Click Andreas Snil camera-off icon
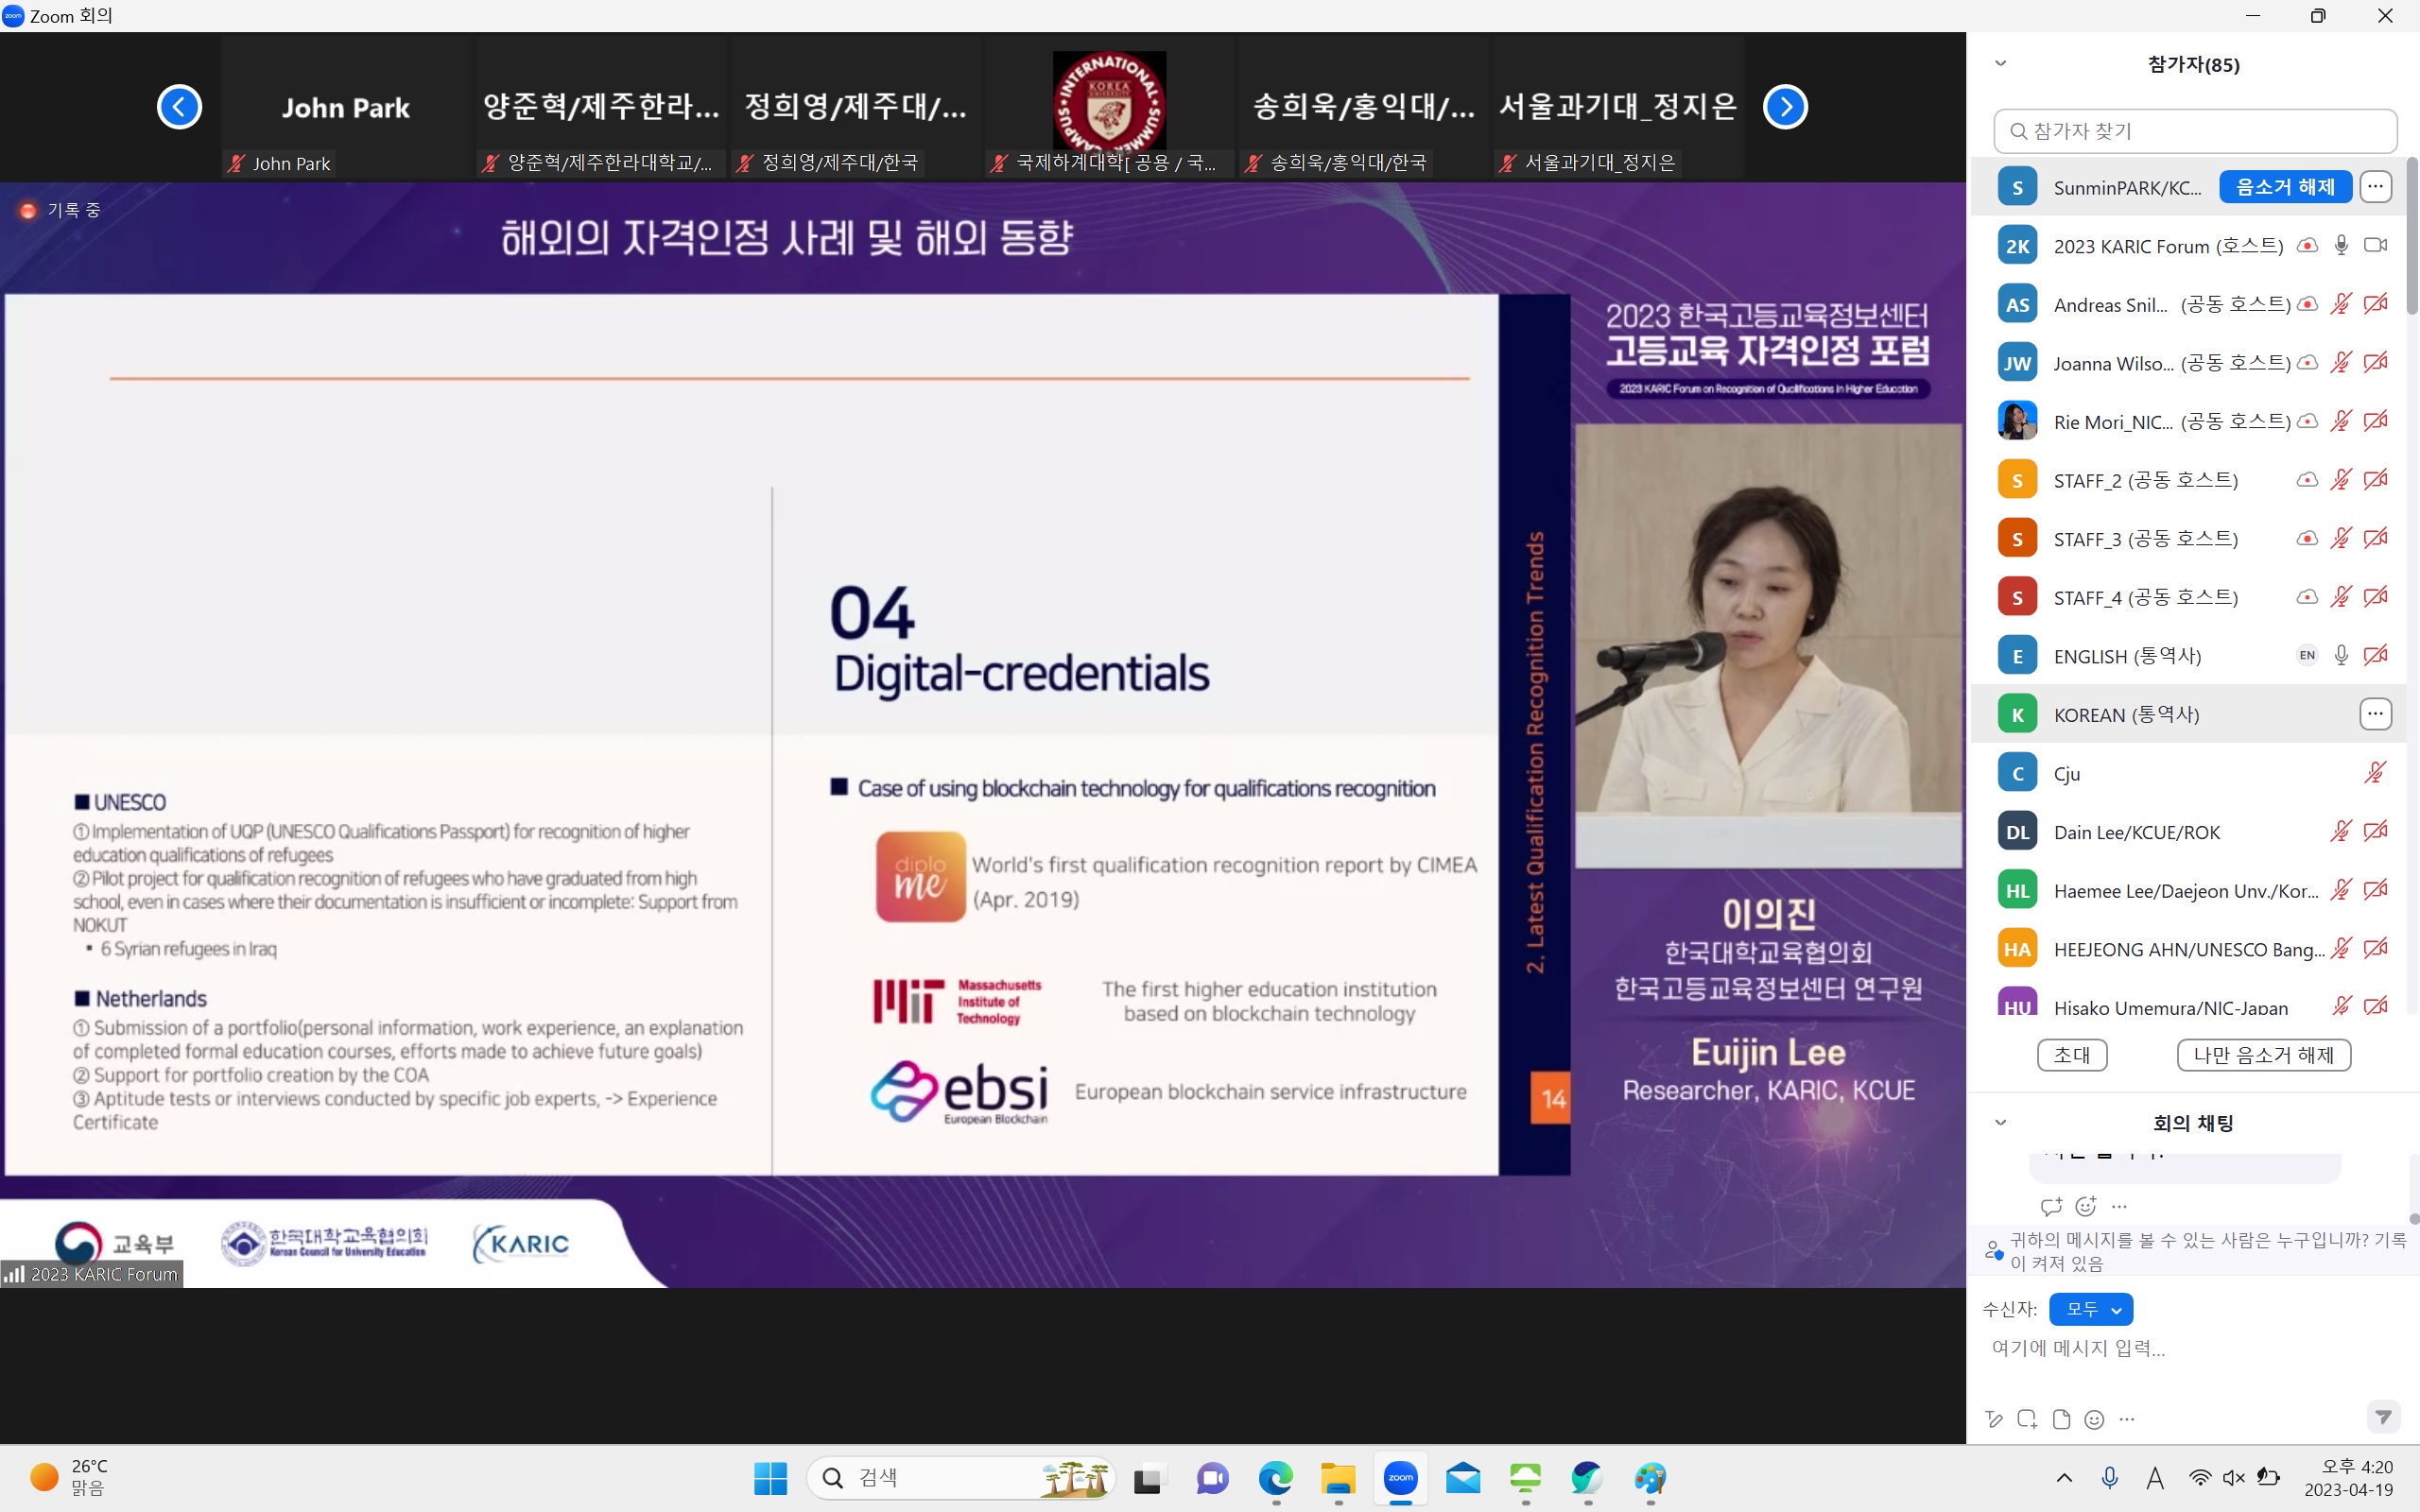Screen dimensions: 2420x1512 2375,304
